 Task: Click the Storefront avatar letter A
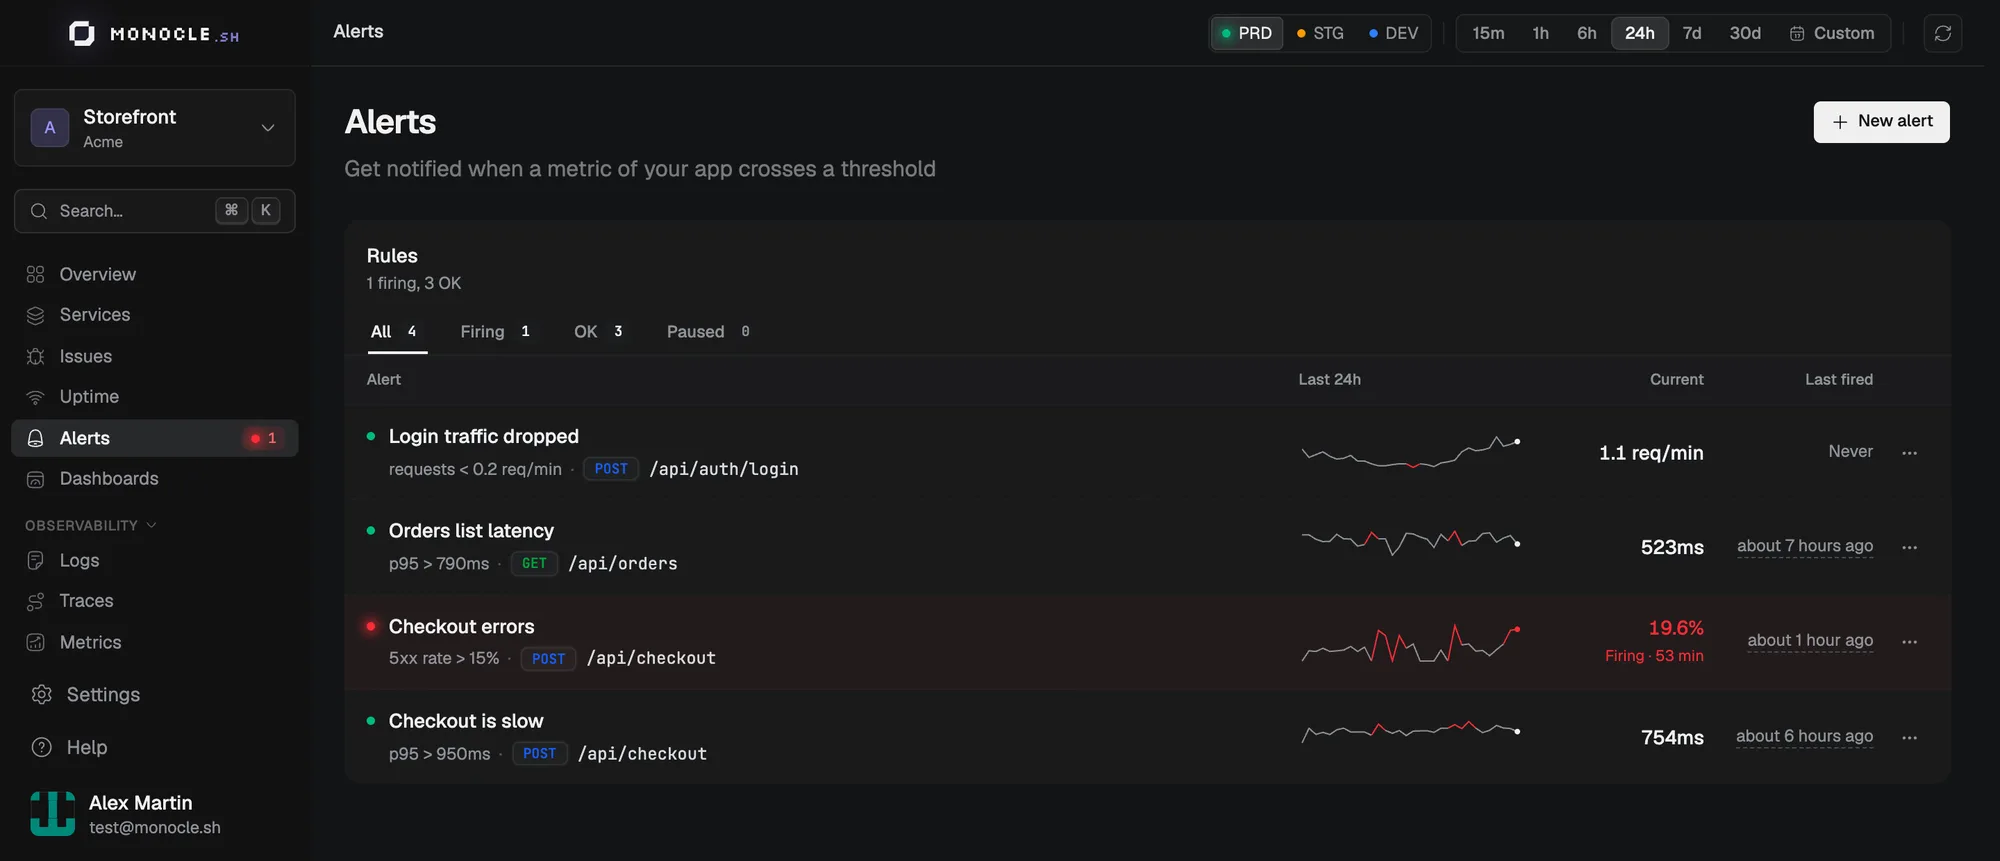tap(50, 128)
